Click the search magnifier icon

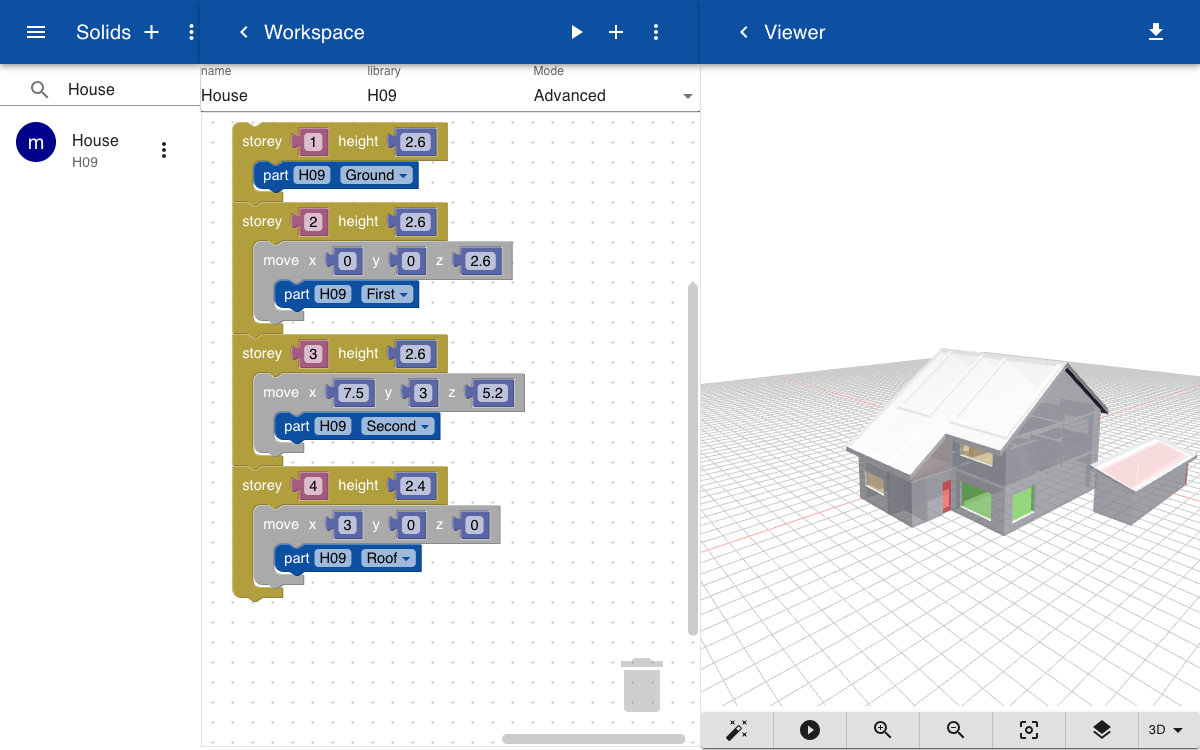point(39,90)
